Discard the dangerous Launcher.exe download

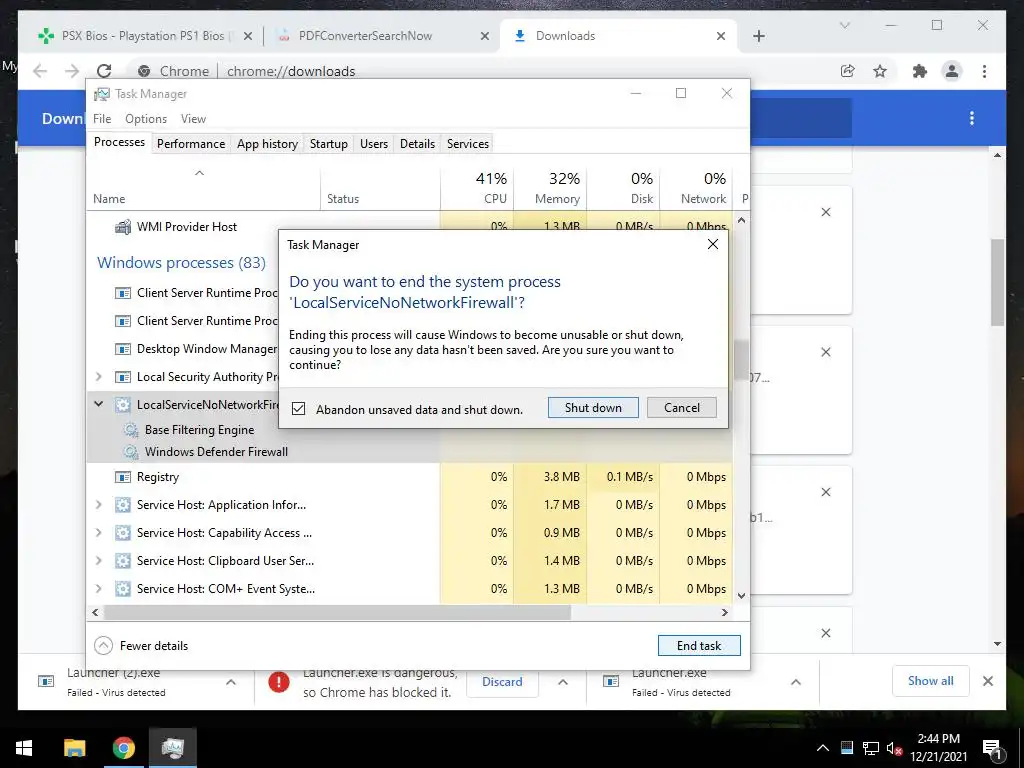coord(502,681)
